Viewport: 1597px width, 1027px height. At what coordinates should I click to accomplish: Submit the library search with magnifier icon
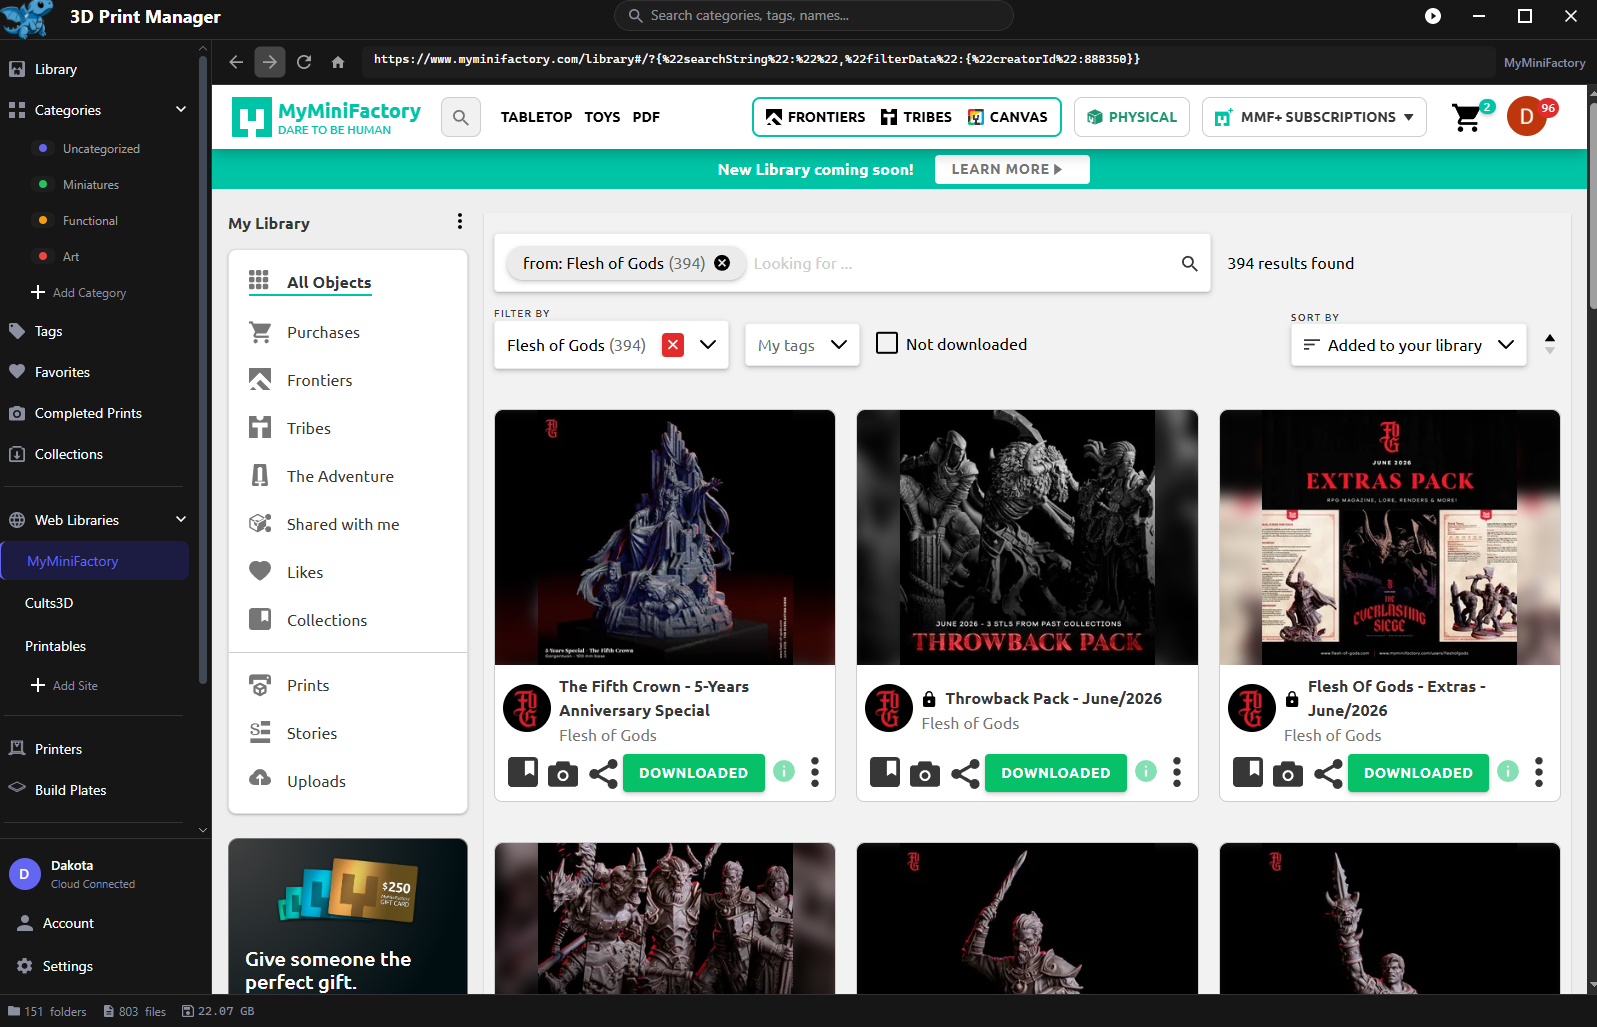point(1189,263)
